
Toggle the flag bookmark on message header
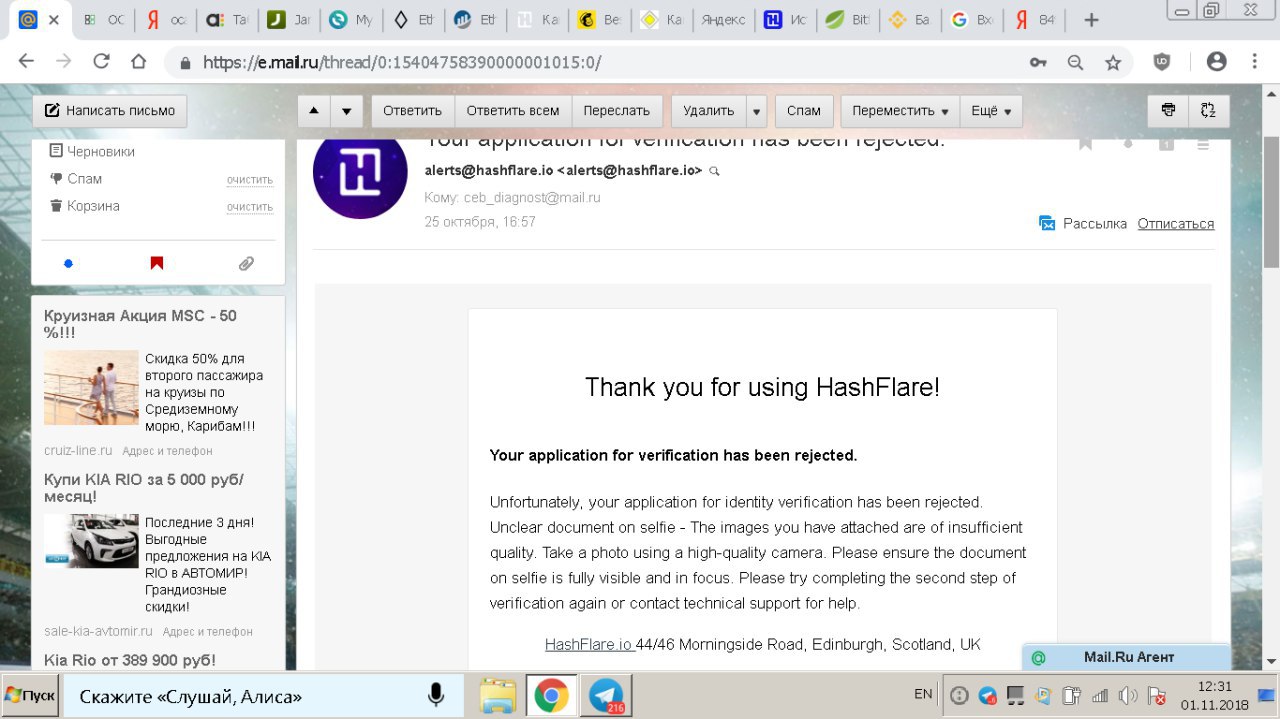click(1086, 143)
